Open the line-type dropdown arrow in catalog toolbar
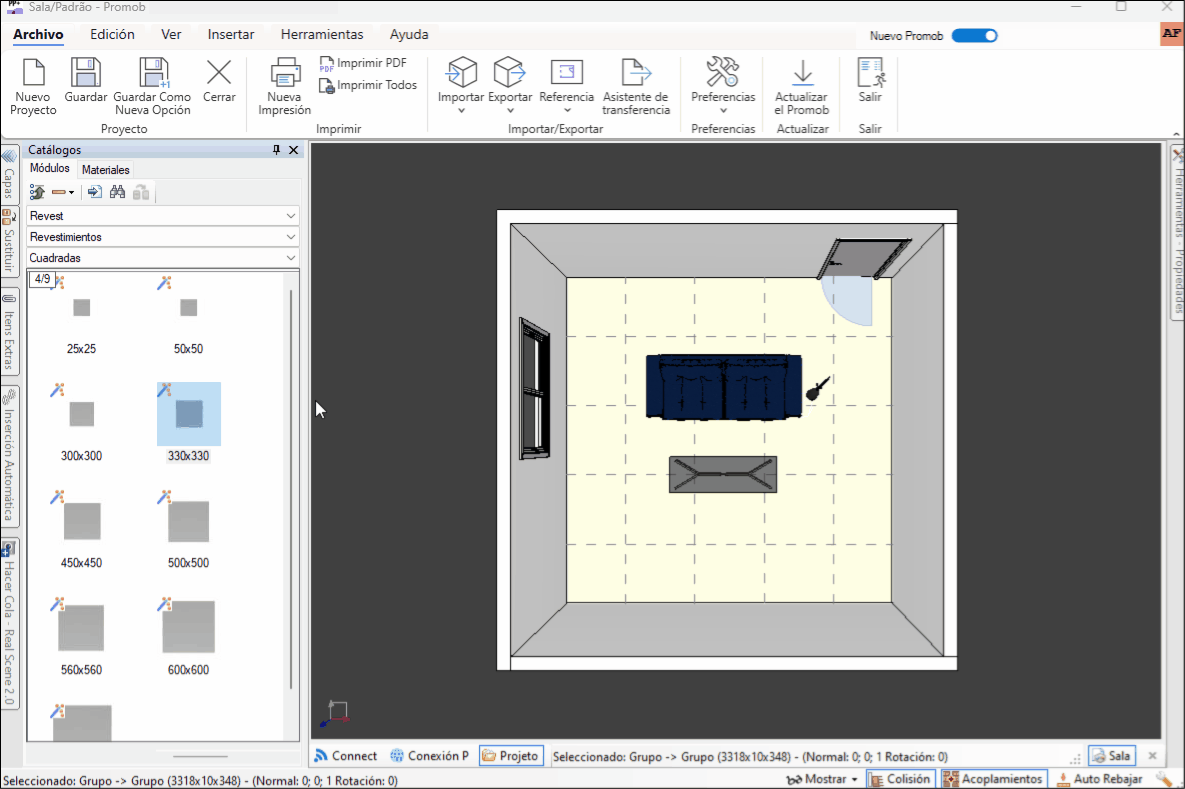This screenshot has height=789, width=1185. (x=71, y=193)
